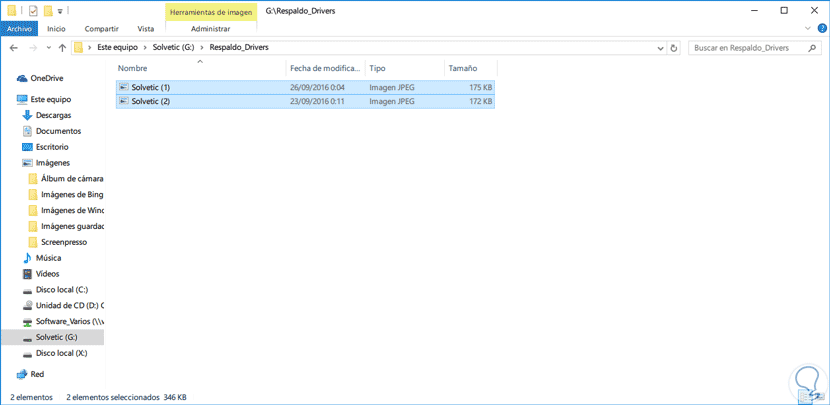Click the Solvetic (1) file name

coord(150,87)
